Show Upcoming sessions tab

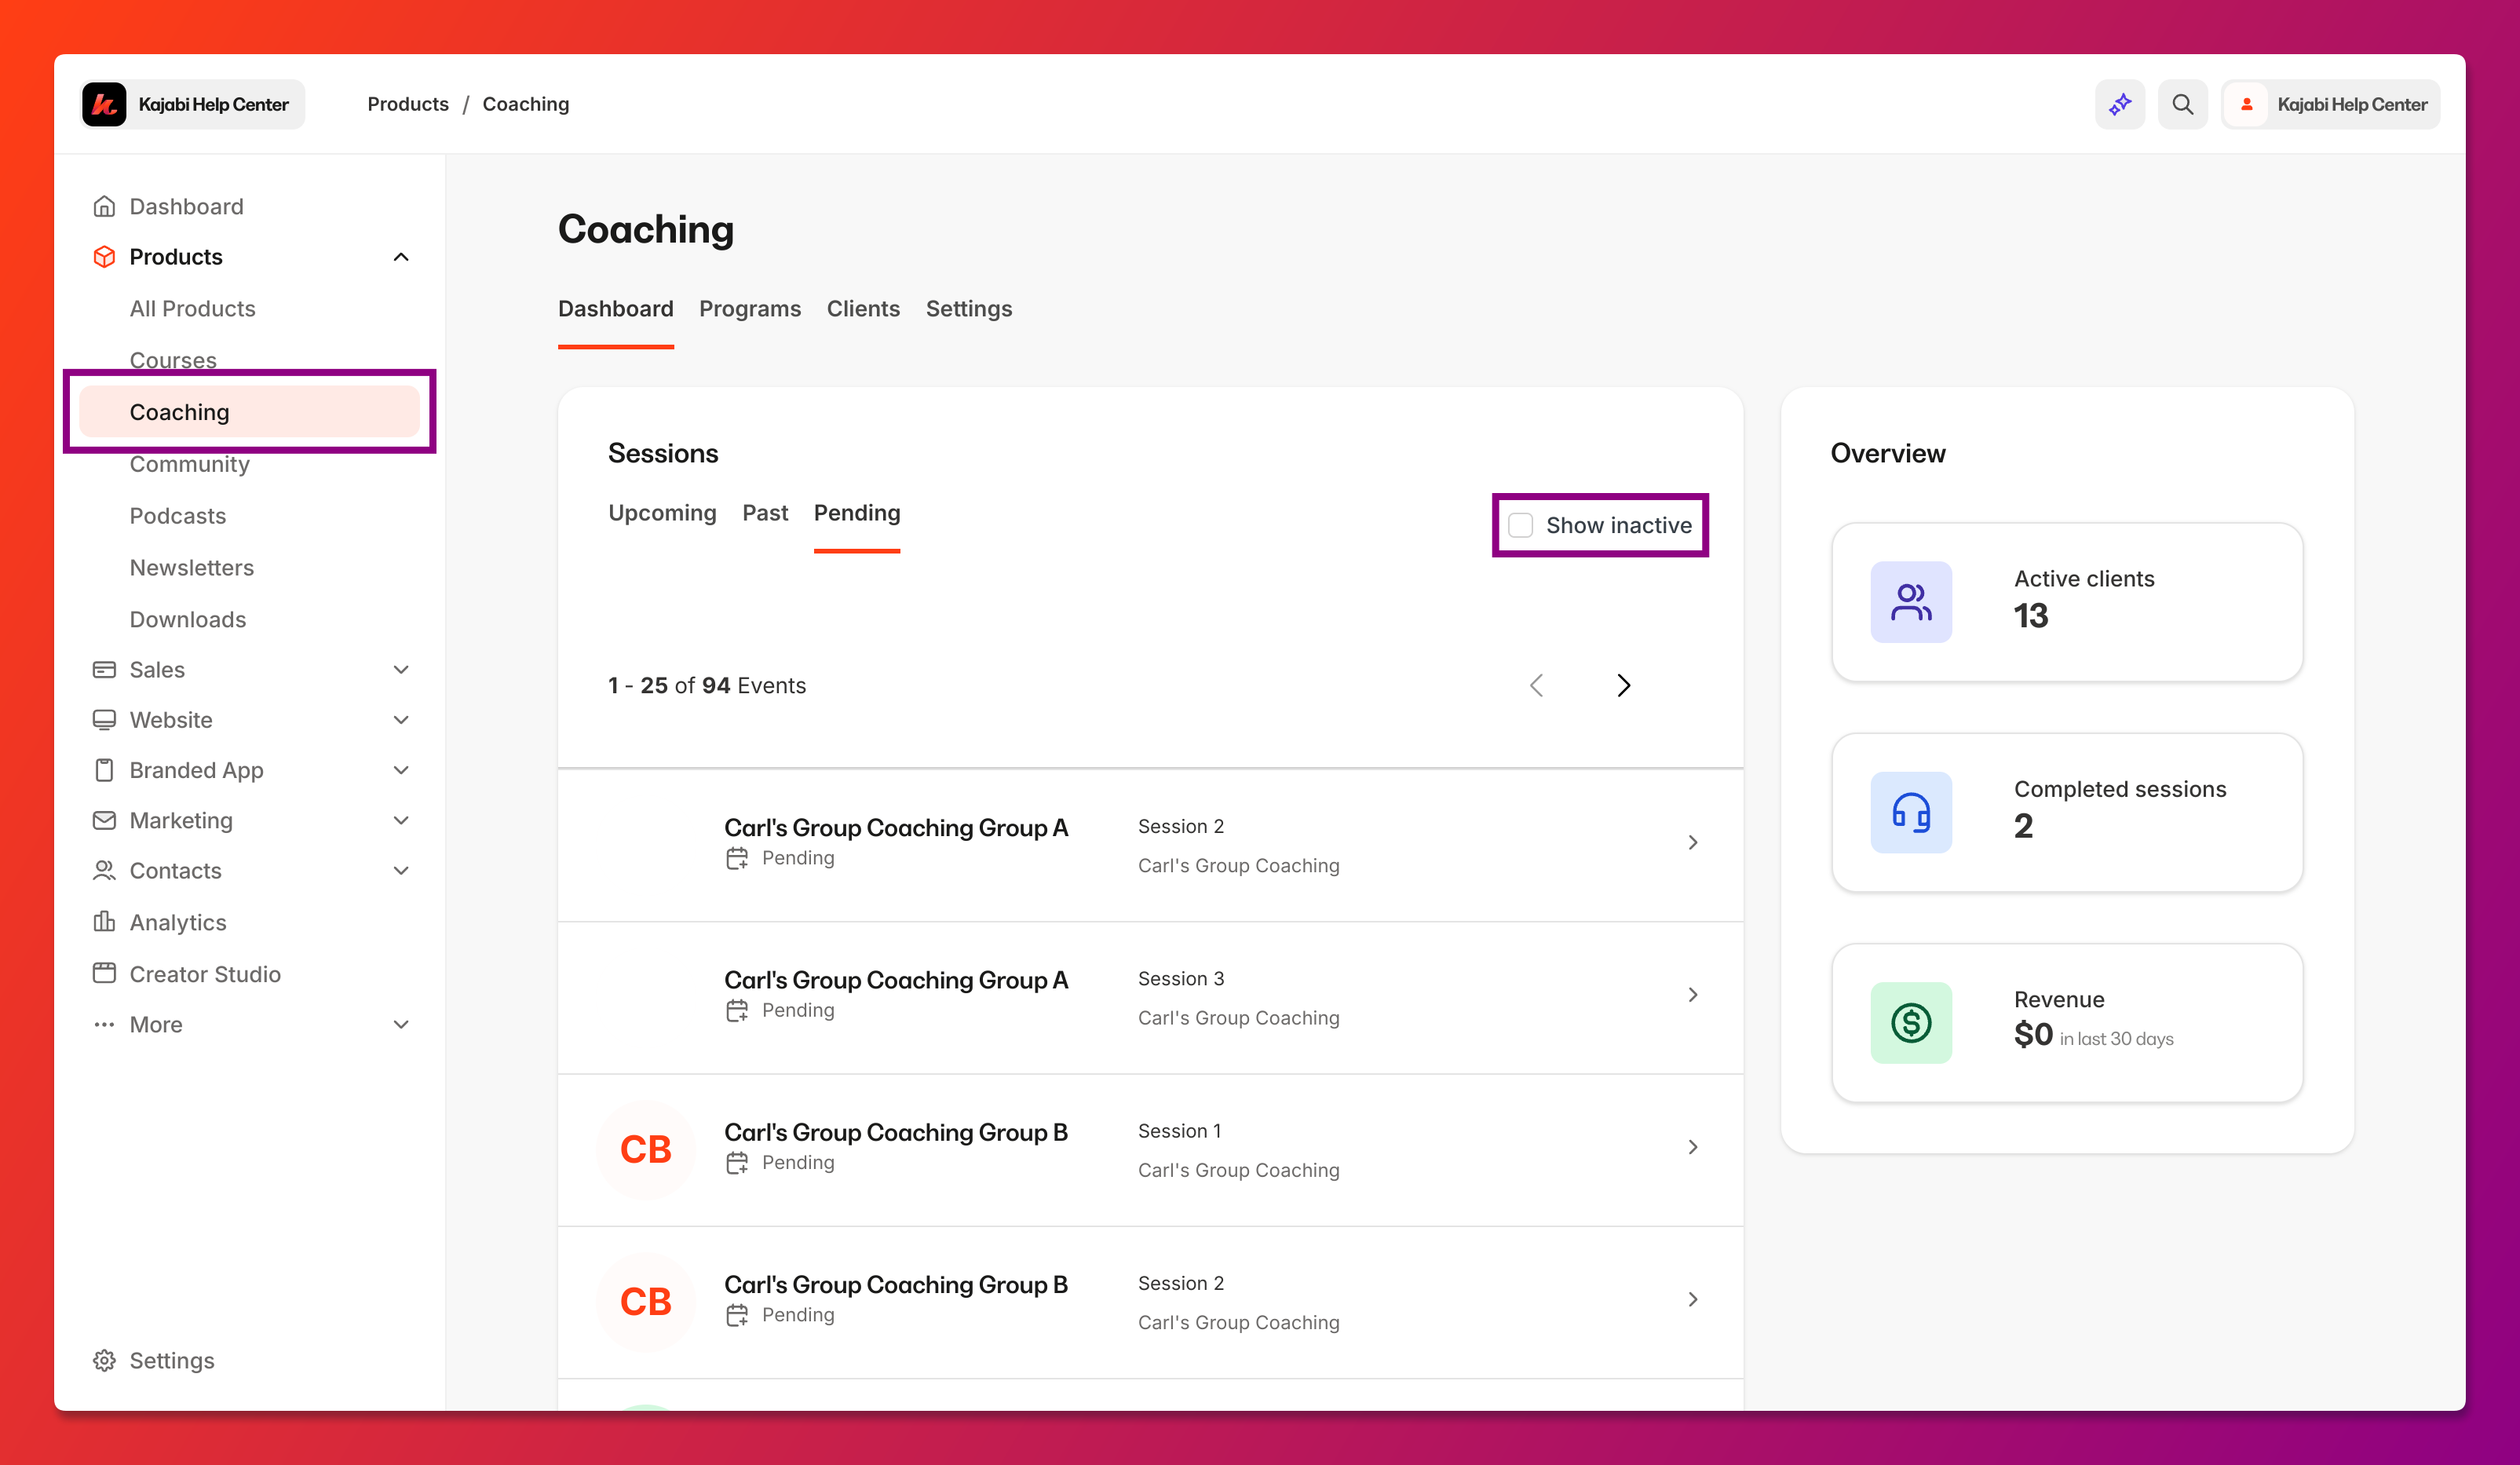pyautogui.click(x=662, y=512)
